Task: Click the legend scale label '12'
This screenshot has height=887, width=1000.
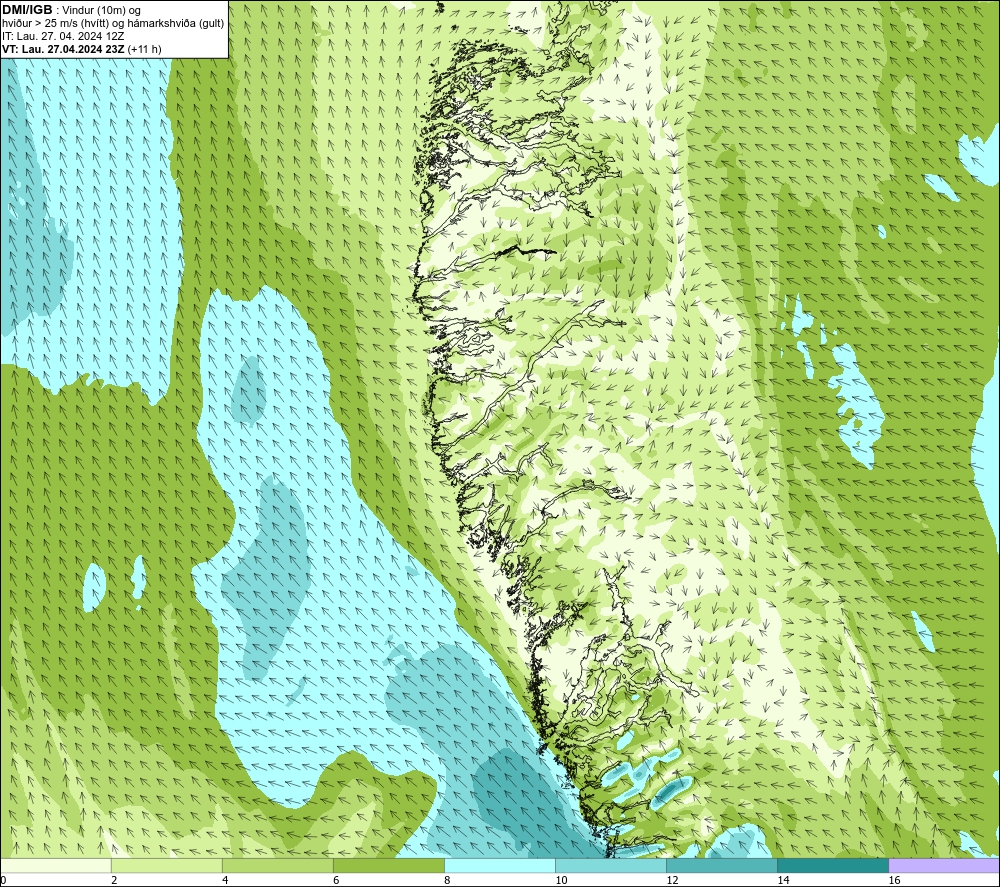Action: tap(672, 881)
